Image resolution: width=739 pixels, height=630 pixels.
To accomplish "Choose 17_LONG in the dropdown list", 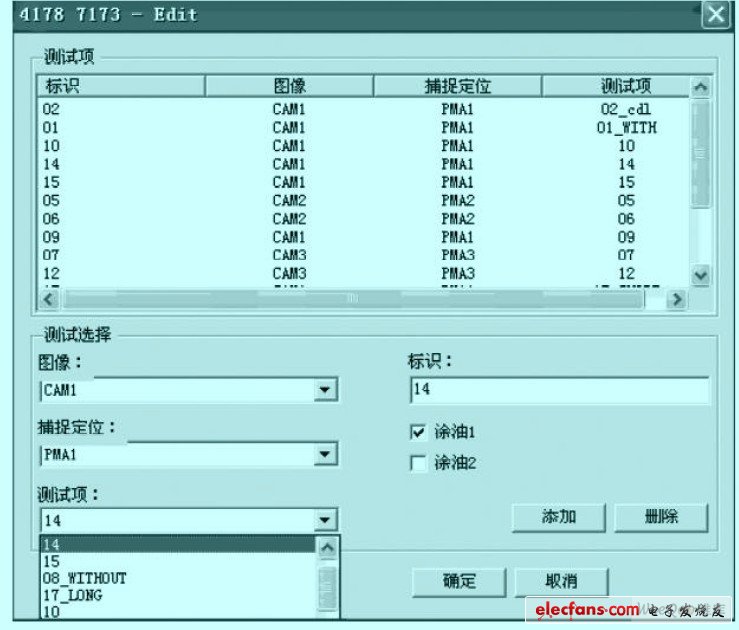I will tap(72, 595).
